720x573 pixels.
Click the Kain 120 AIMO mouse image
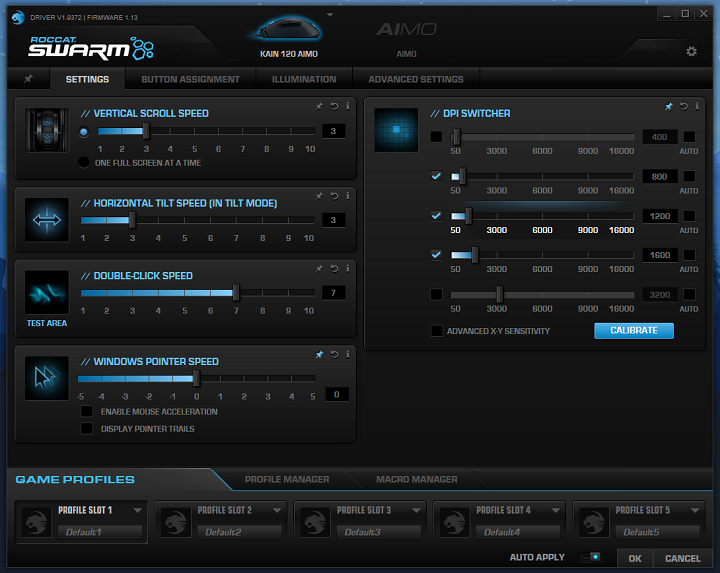pos(295,31)
